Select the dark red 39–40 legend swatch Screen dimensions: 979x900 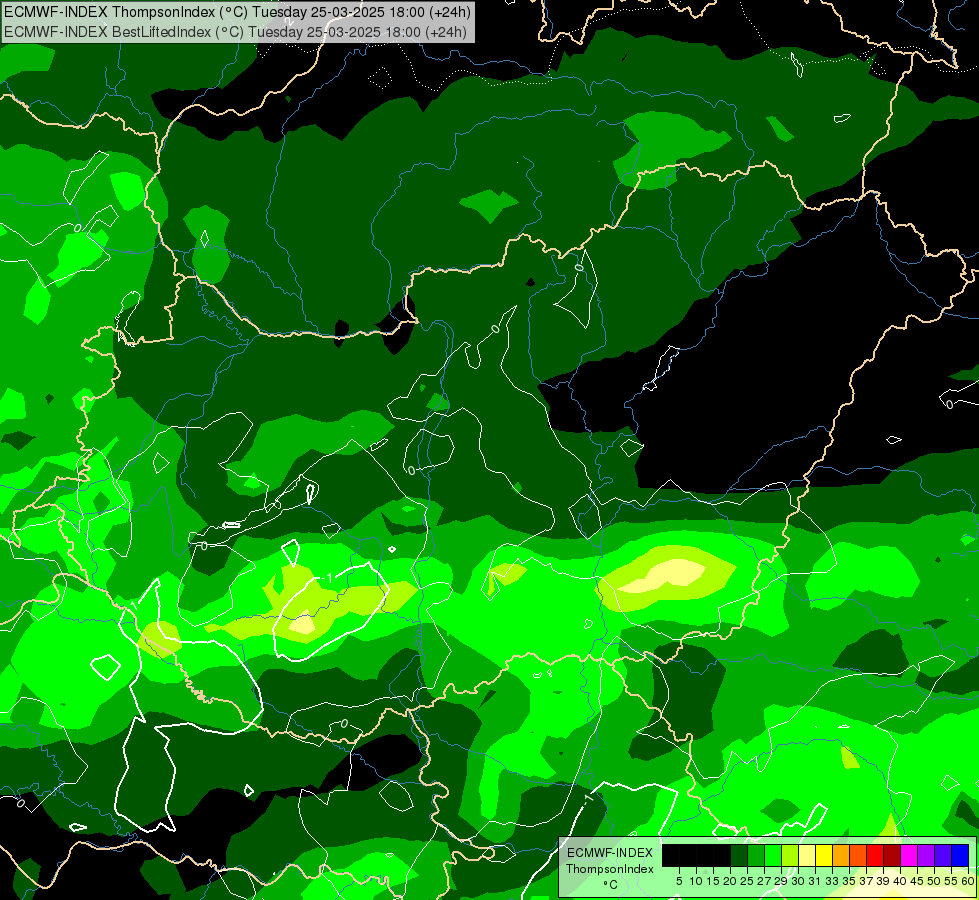pyautogui.click(x=892, y=855)
